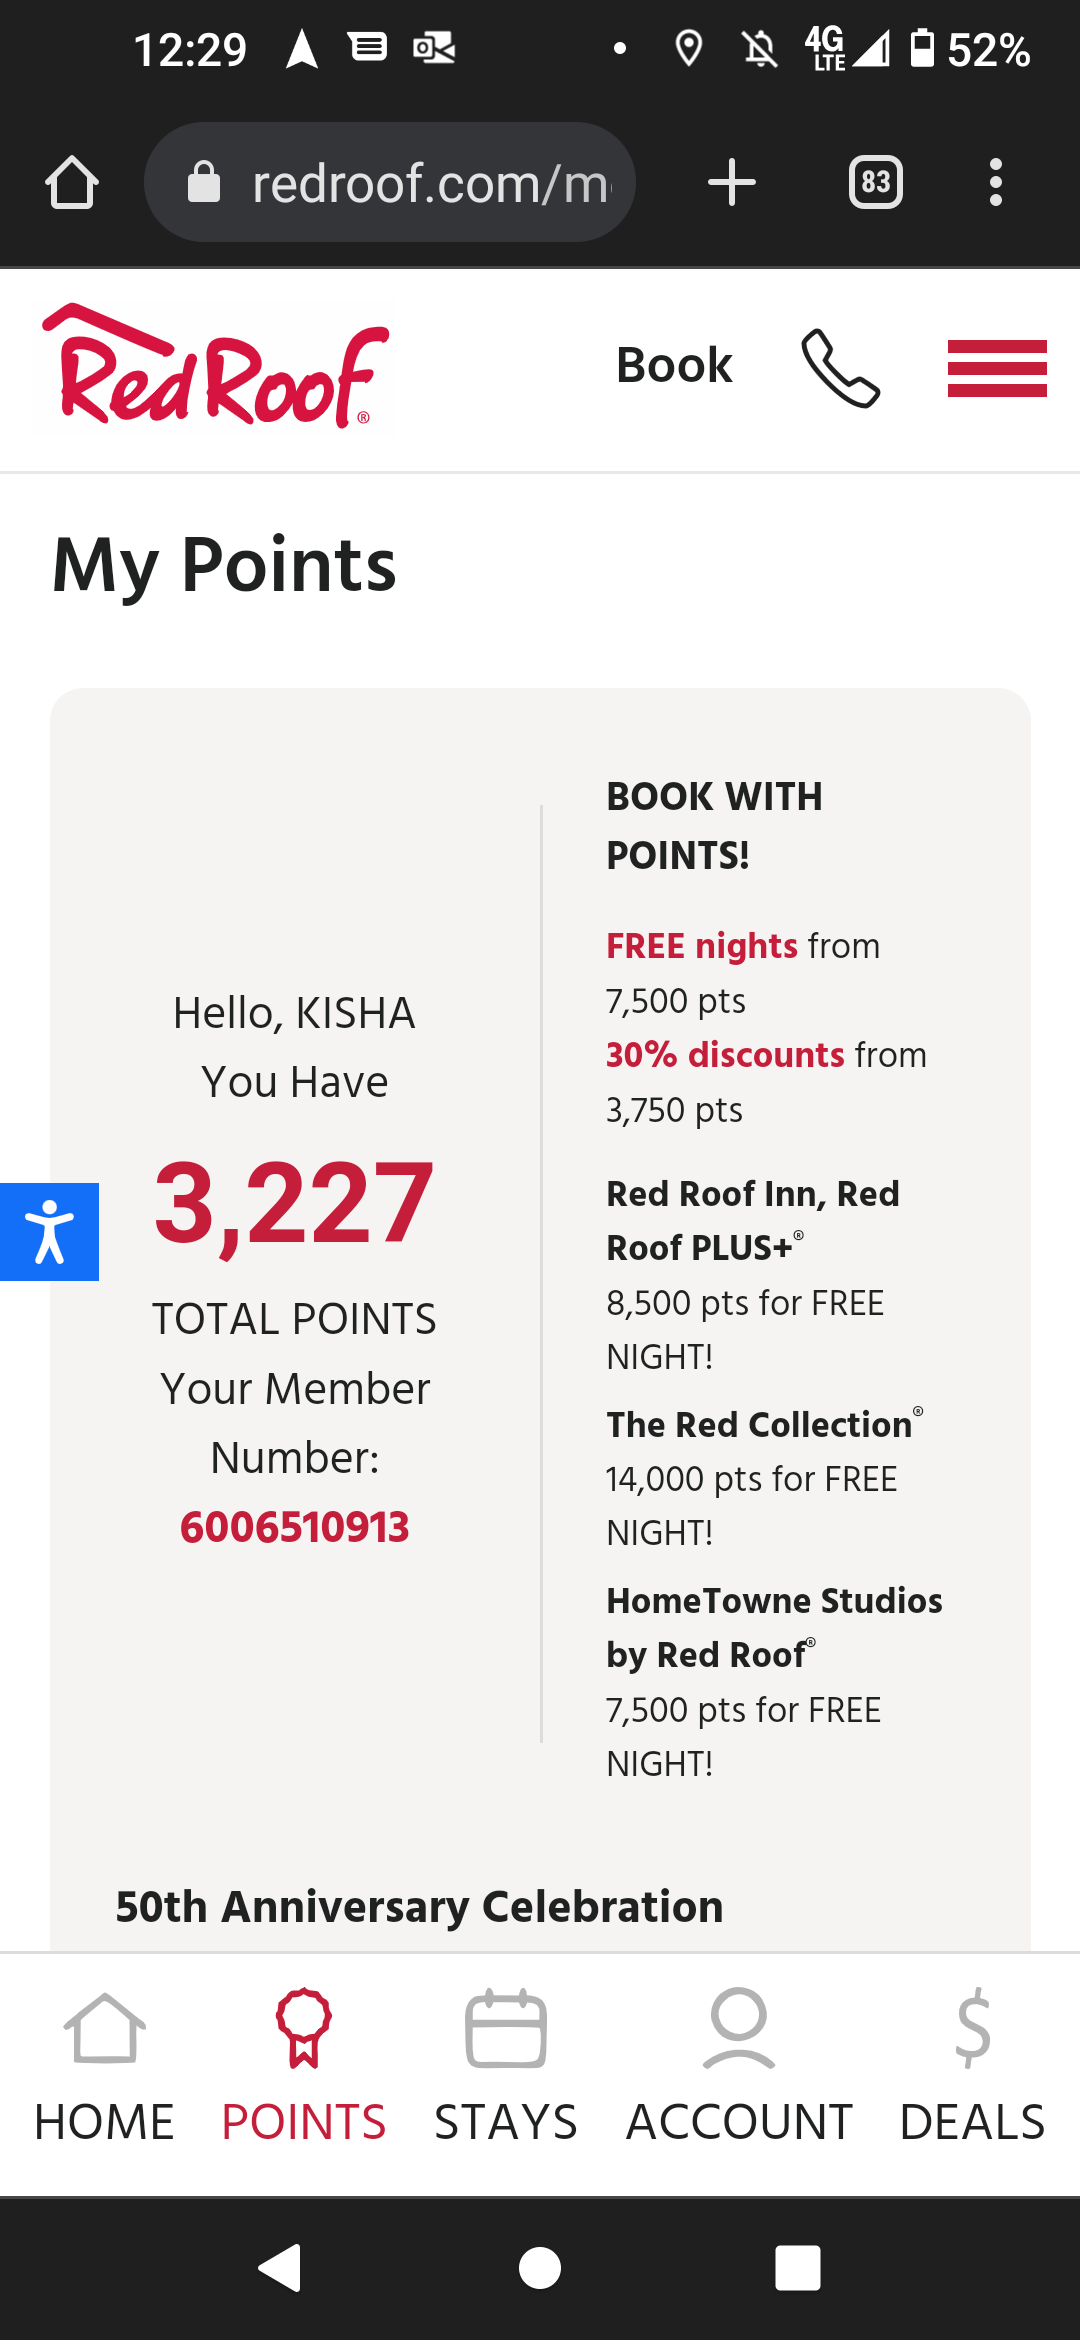The image size is (1080, 2340).
Task: Tap the phone call icon
Action: [840, 368]
